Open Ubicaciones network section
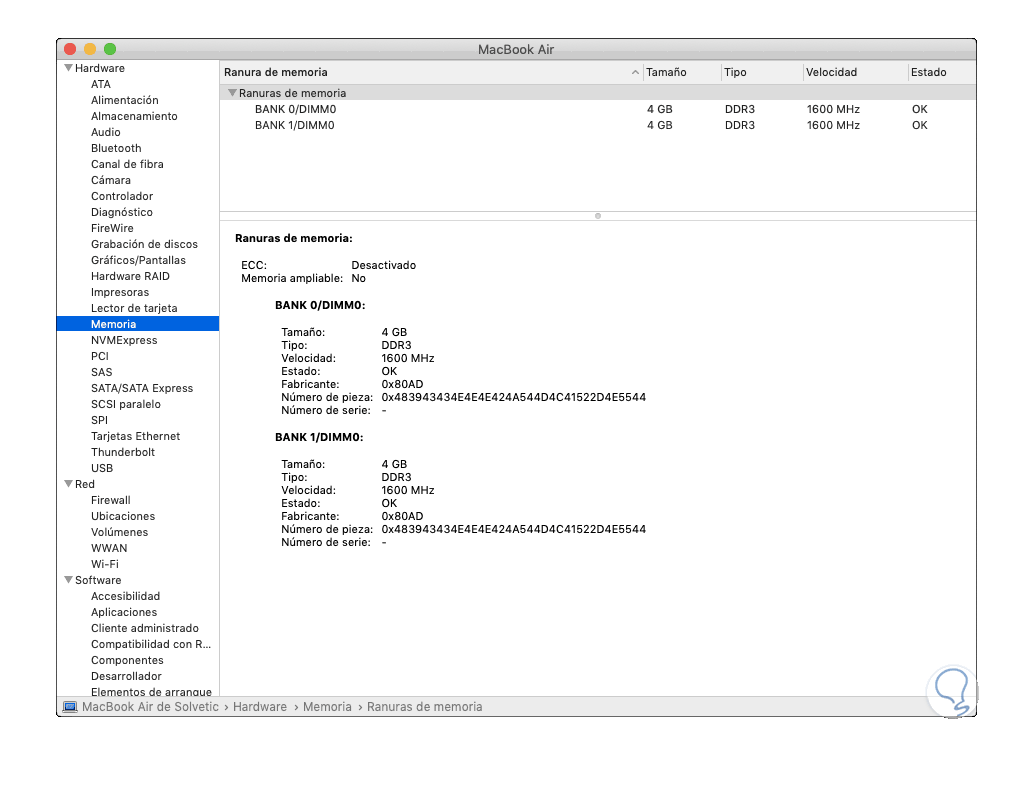Viewport: 1033px width, 791px height. click(x=123, y=516)
